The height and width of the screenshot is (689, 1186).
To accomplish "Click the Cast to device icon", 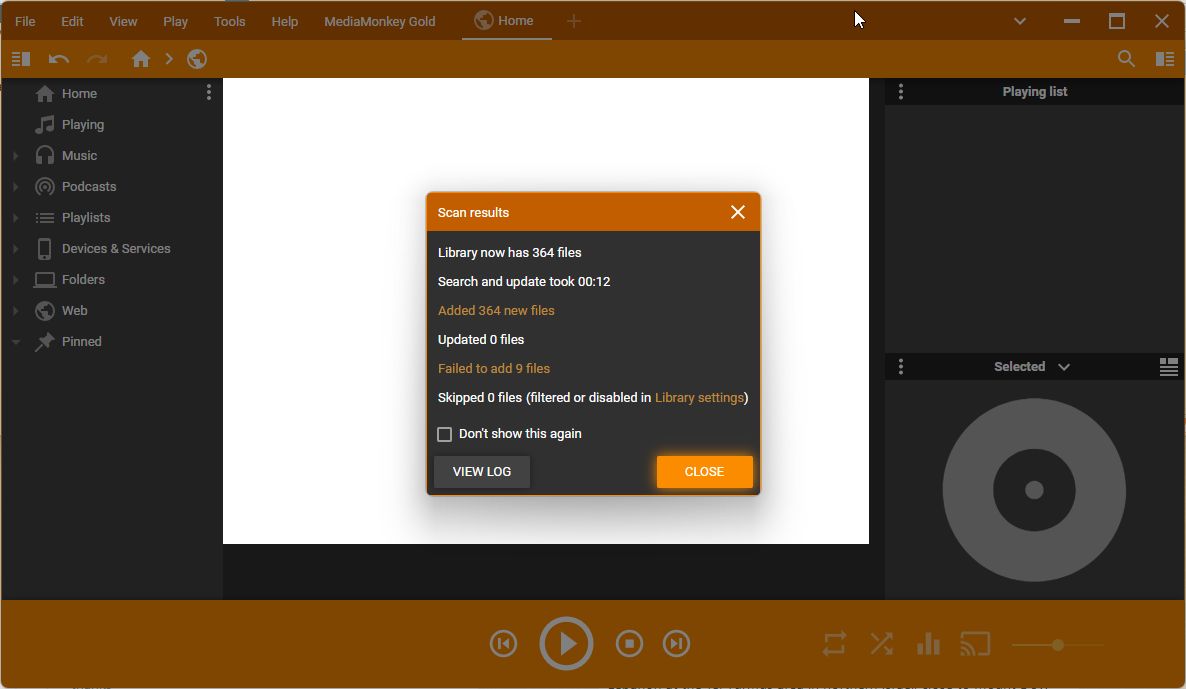I will (974, 644).
